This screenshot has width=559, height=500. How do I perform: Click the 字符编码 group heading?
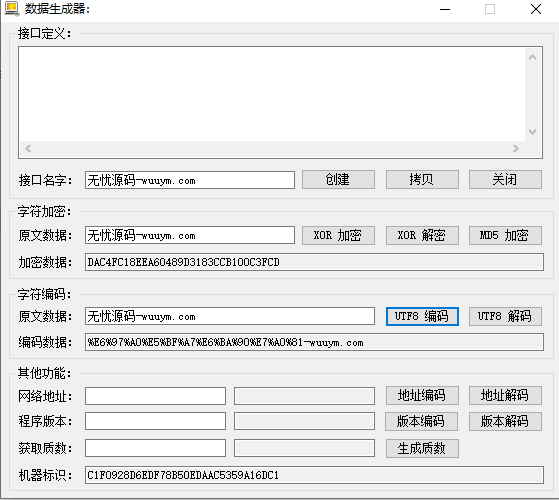click(44, 294)
